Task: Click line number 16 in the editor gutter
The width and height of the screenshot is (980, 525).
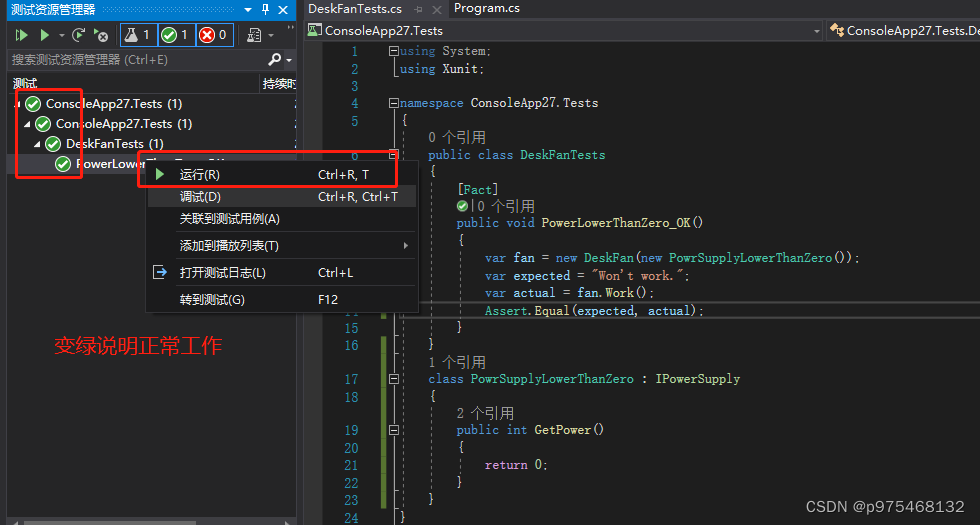Action: [x=351, y=345]
